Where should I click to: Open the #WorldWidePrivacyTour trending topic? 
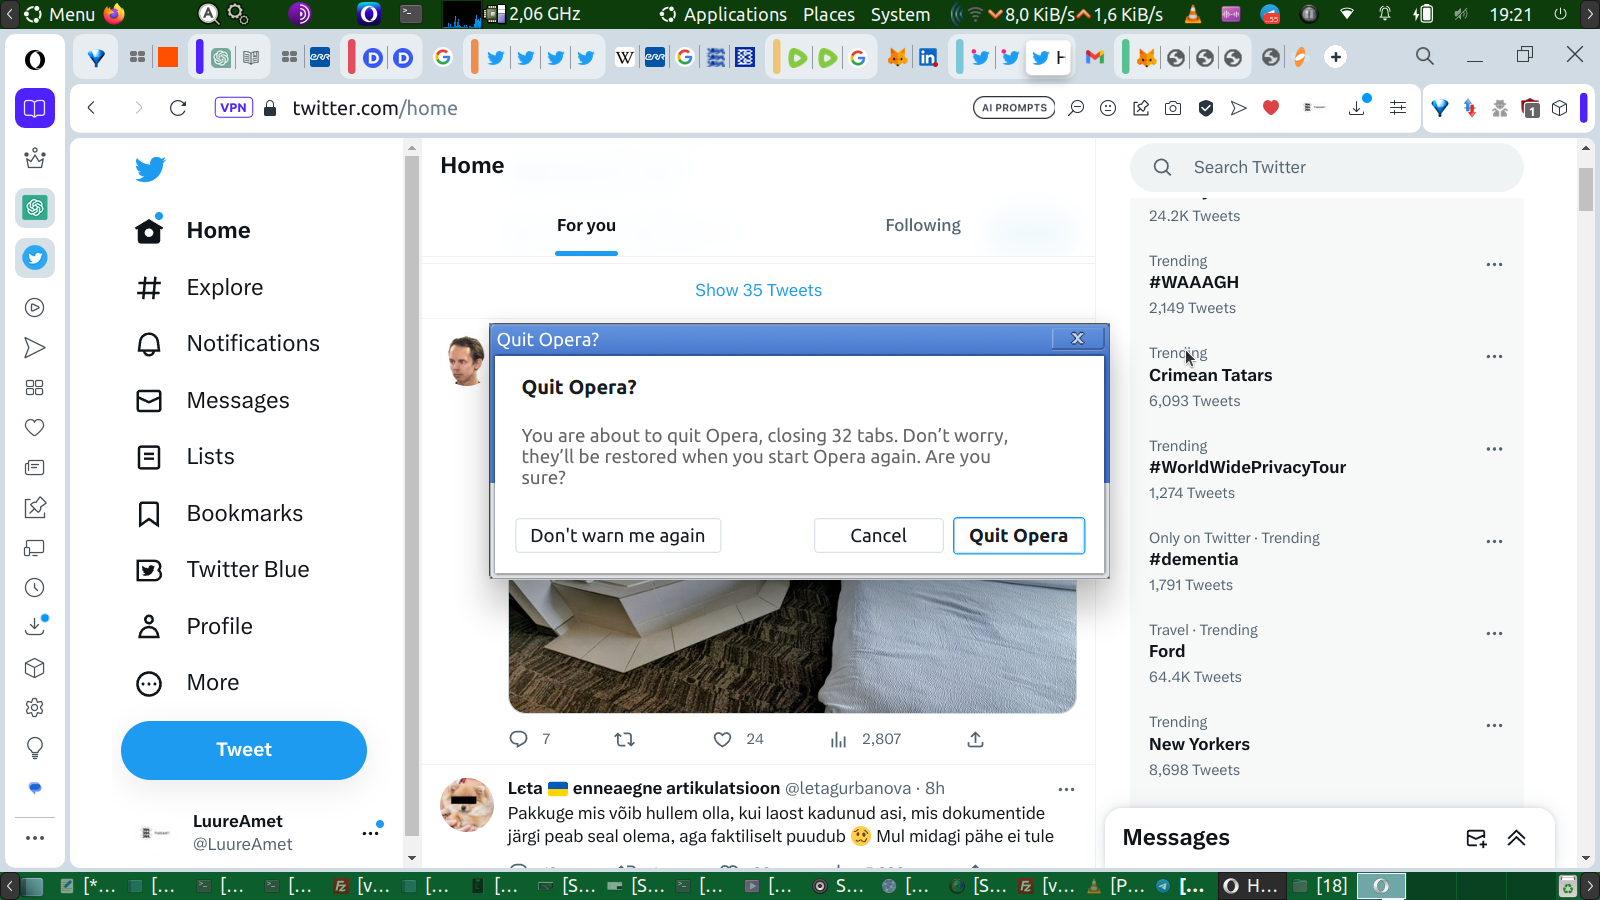pos(1247,468)
